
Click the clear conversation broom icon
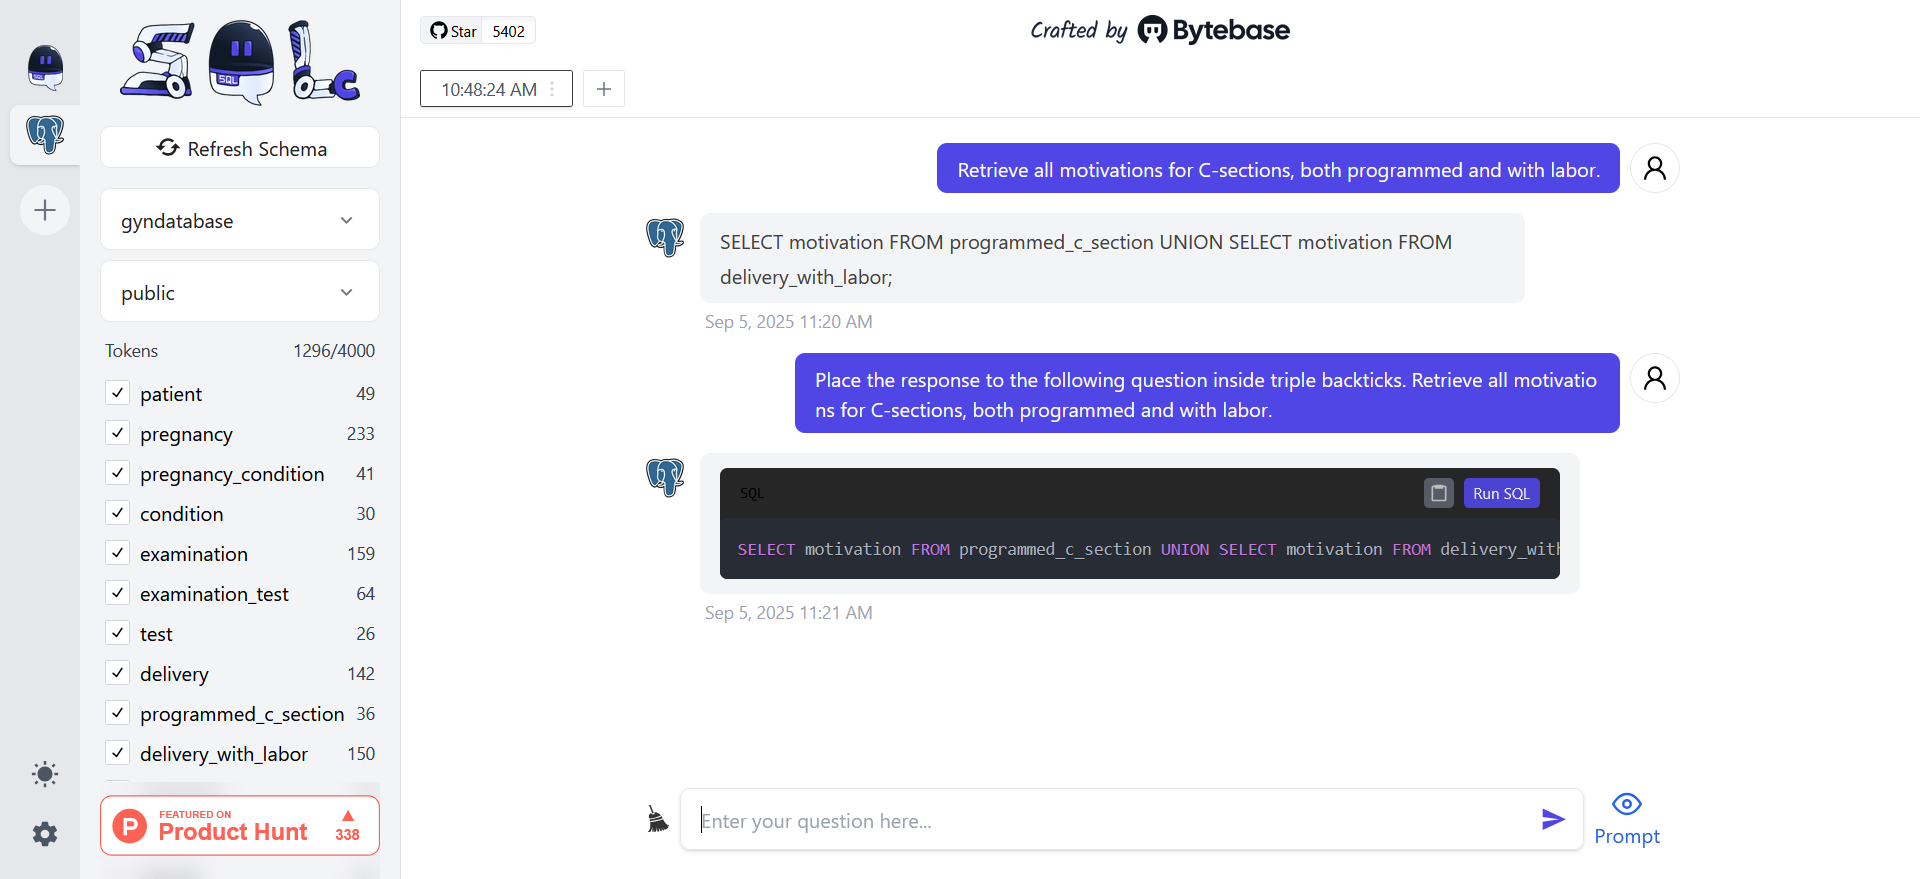pos(657,820)
